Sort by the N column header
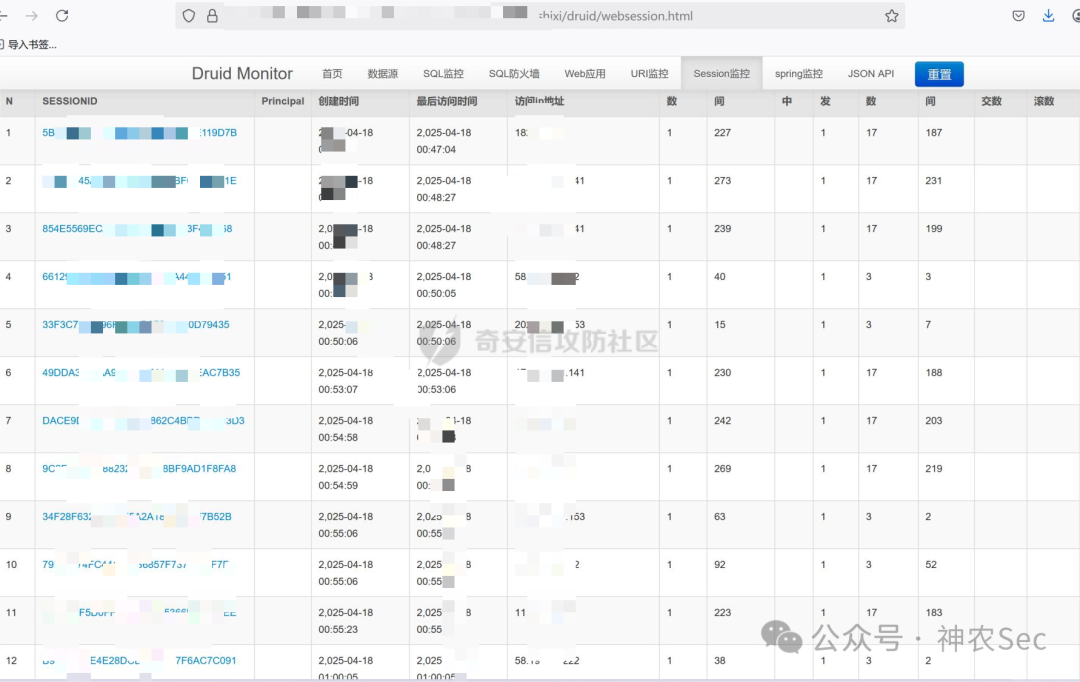This screenshot has height=682, width=1080. tap(9, 101)
